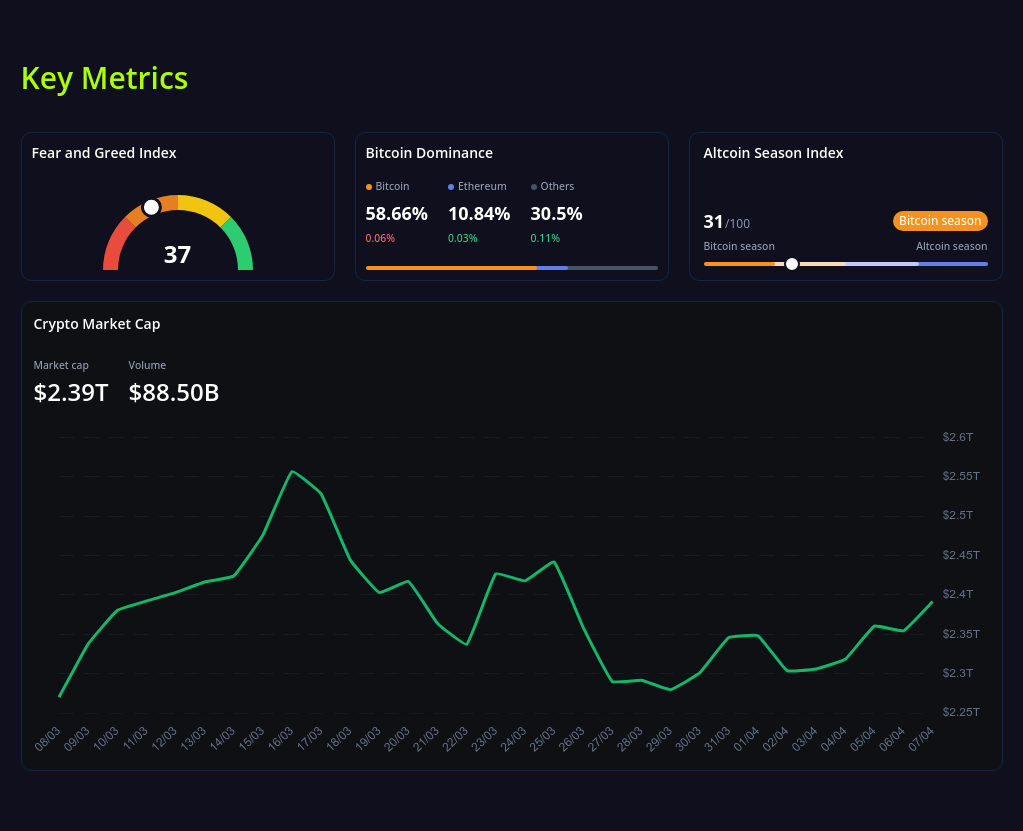Click the chart peak near the 16/03 date

(x=294, y=472)
